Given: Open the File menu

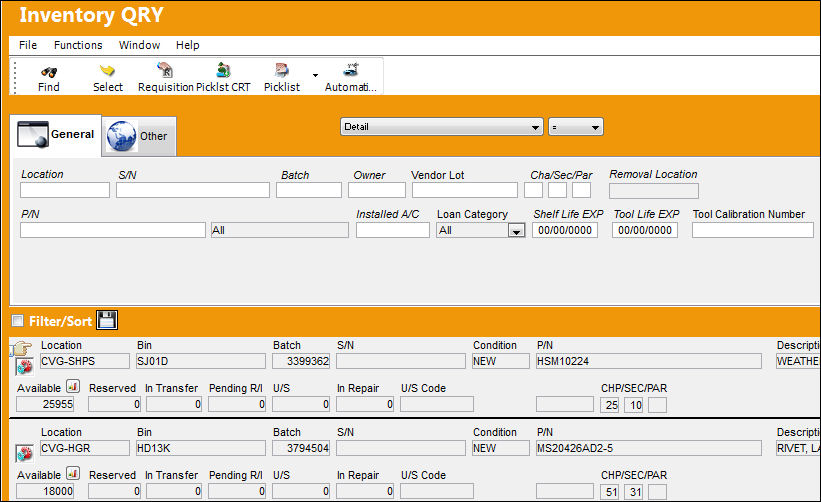Looking at the screenshot, I should click(28, 45).
